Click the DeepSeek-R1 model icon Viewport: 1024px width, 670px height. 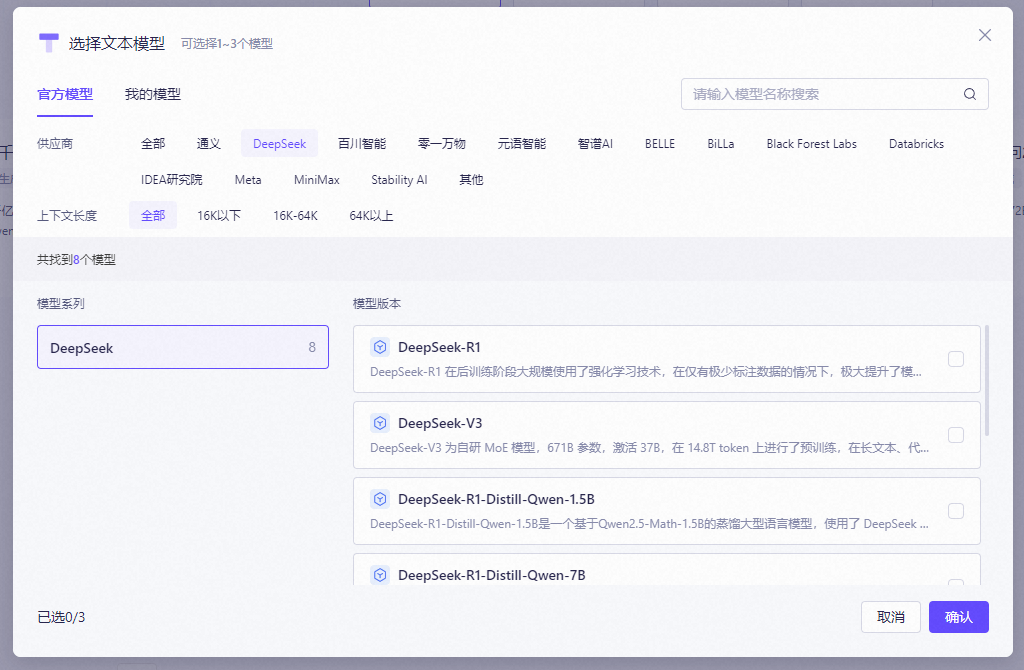[380, 347]
